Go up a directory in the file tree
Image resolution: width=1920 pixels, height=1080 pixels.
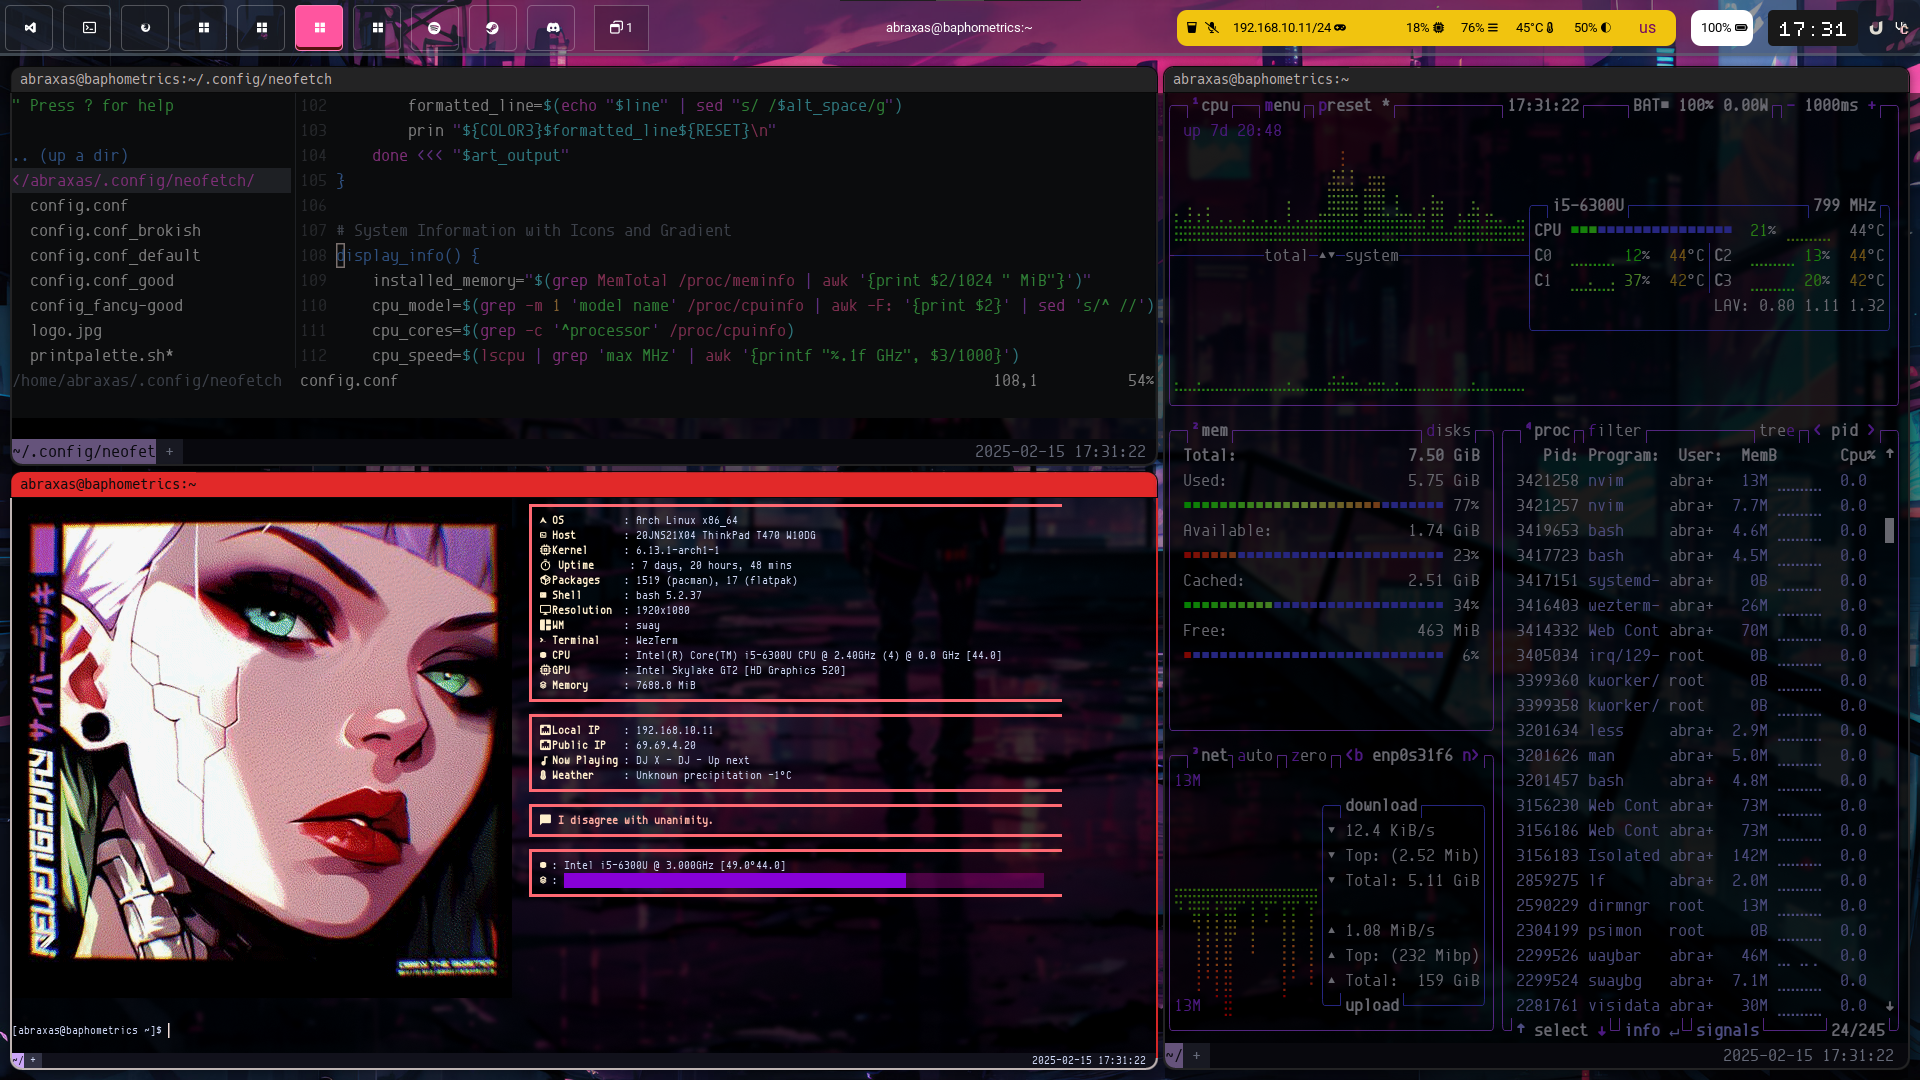click(x=70, y=156)
